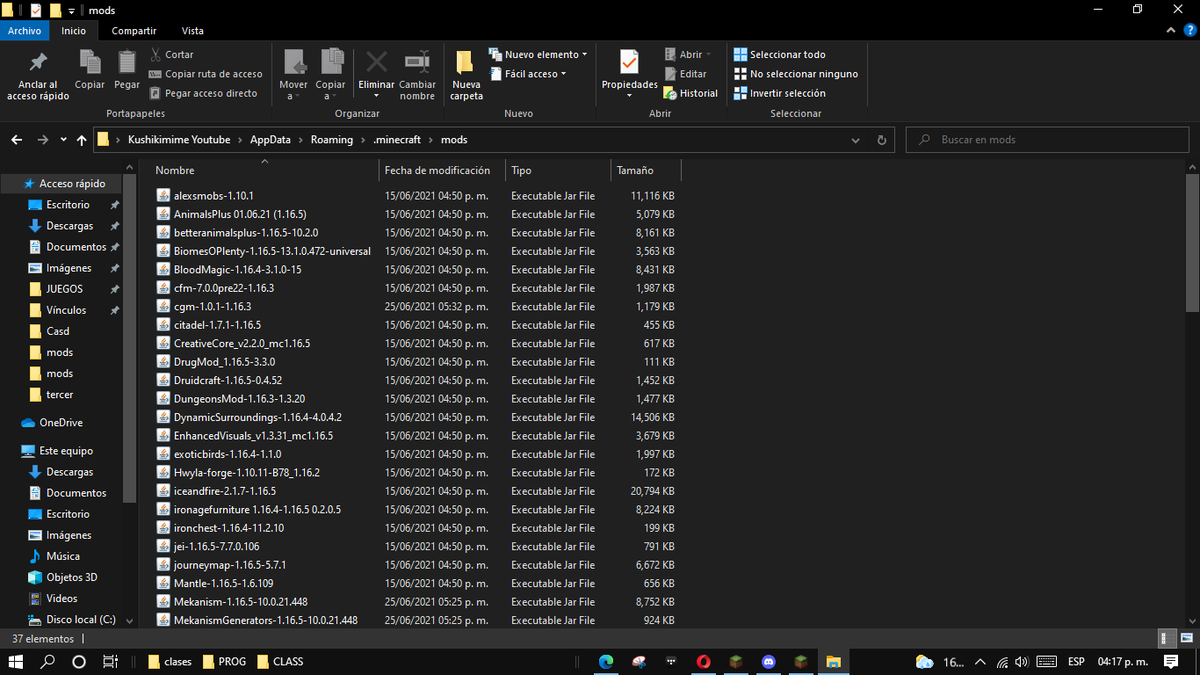The height and width of the screenshot is (675, 1200).
Task: Open the Windows Start button
Action: (x=16, y=662)
